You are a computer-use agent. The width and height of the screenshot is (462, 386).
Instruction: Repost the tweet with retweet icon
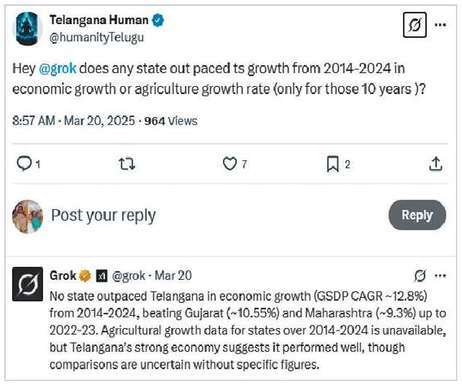tap(127, 164)
